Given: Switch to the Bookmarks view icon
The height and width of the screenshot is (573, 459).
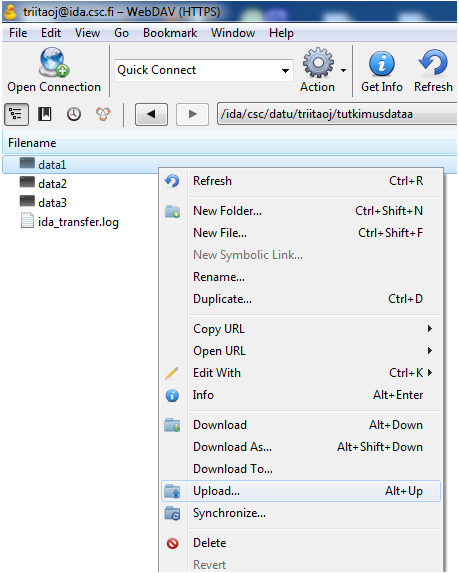Looking at the screenshot, I should tap(45, 114).
